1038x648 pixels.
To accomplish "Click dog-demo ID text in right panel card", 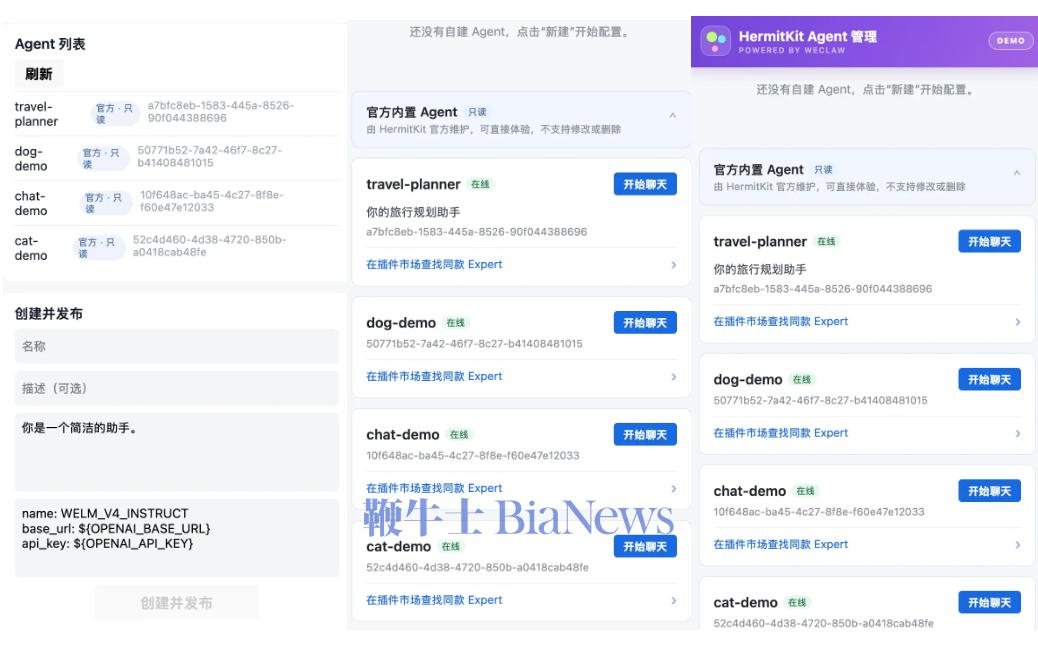I will coord(820,400).
